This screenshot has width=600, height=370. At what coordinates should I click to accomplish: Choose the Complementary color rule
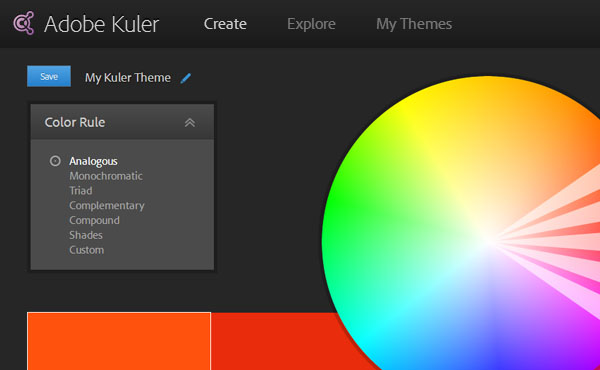click(107, 205)
